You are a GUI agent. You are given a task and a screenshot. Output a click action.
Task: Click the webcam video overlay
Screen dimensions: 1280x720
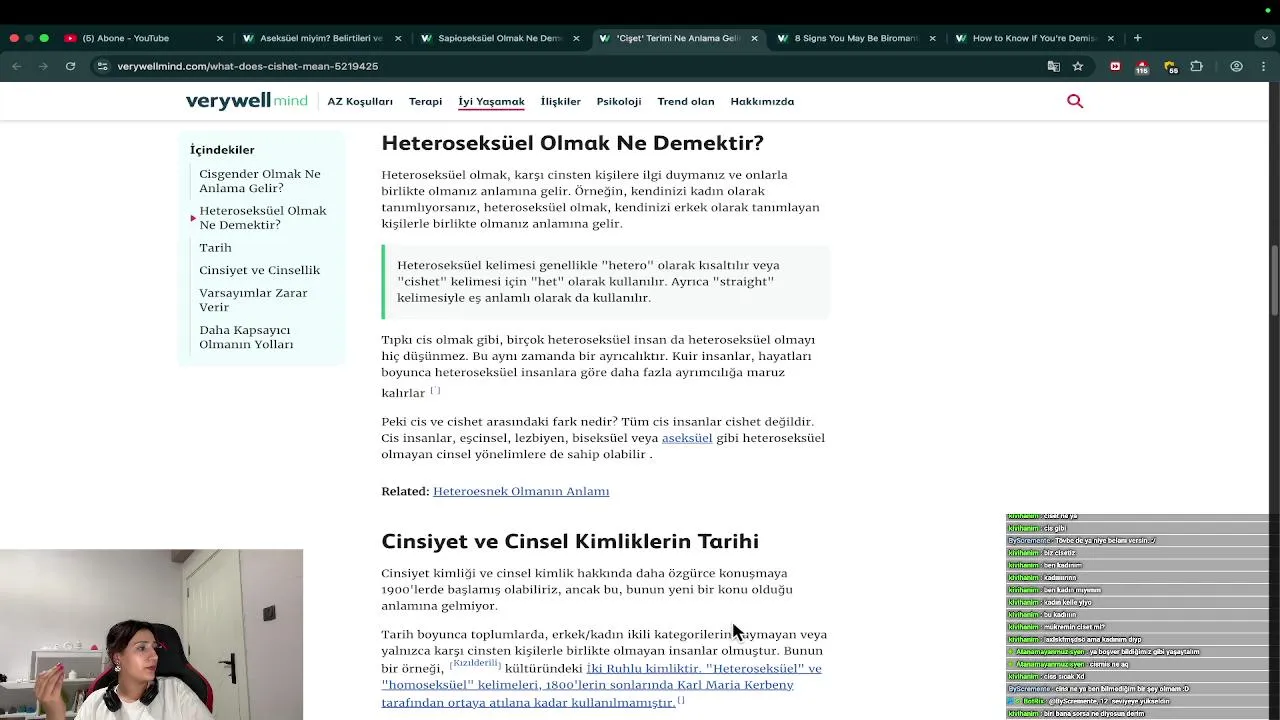[x=151, y=634]
